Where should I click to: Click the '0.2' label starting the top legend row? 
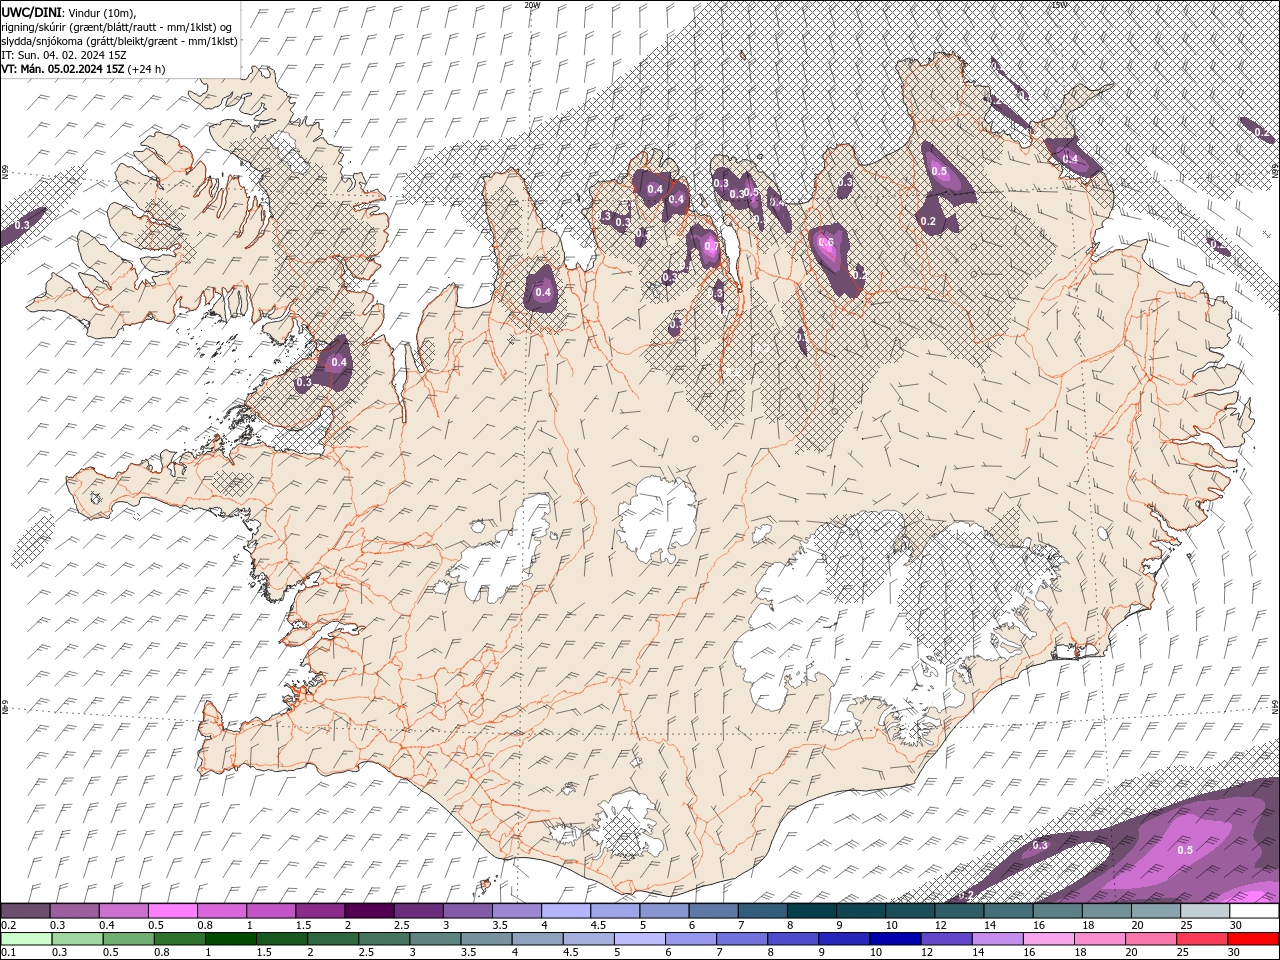[x=8, y=925]
